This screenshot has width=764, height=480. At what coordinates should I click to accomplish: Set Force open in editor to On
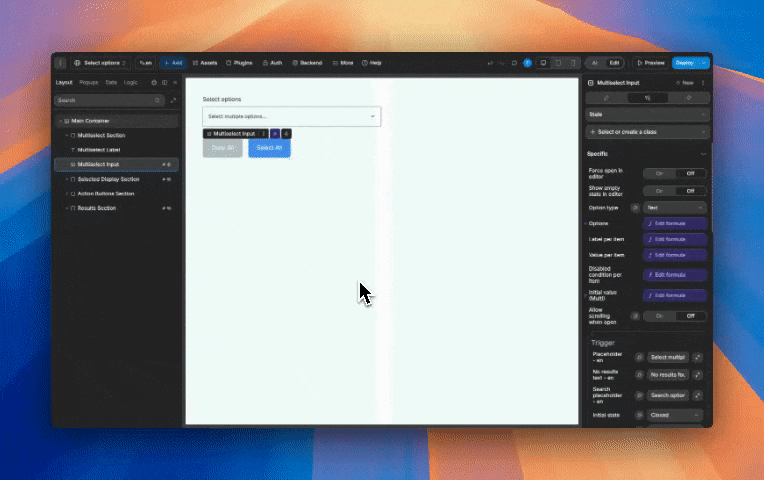659,173
